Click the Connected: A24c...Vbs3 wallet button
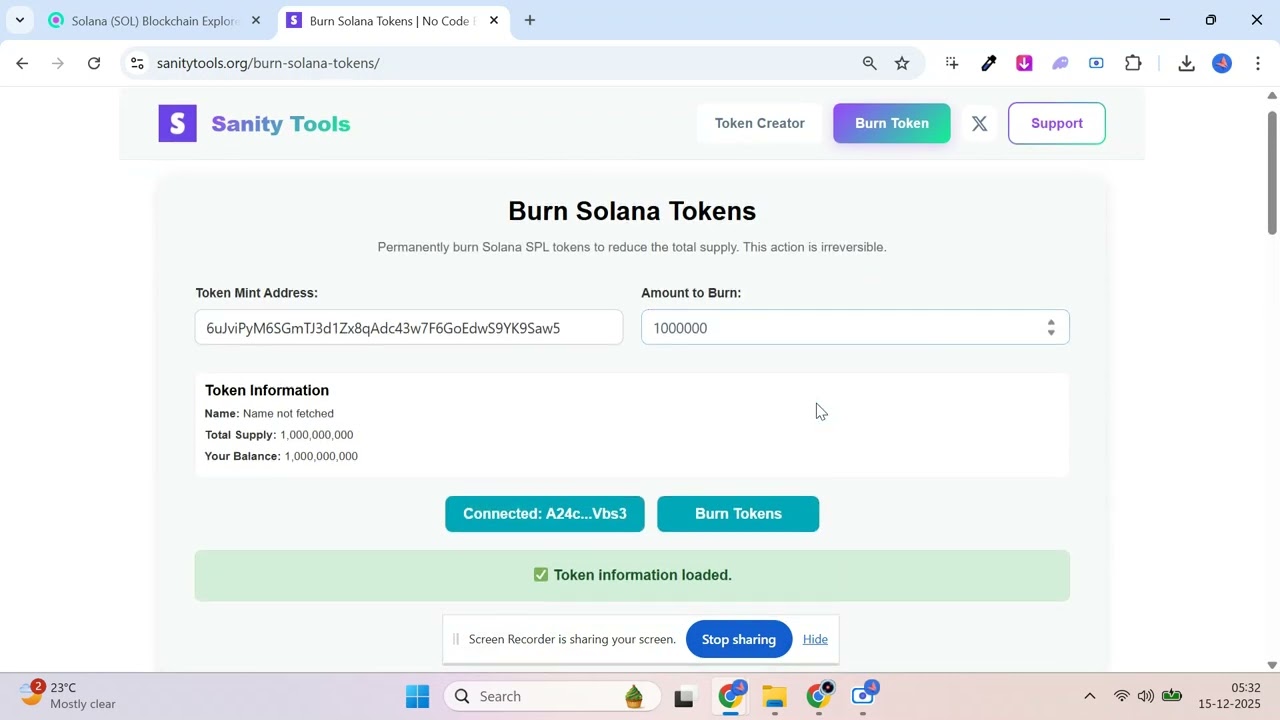The height and width of the screenshot is (720, 1280). point(545,514)
